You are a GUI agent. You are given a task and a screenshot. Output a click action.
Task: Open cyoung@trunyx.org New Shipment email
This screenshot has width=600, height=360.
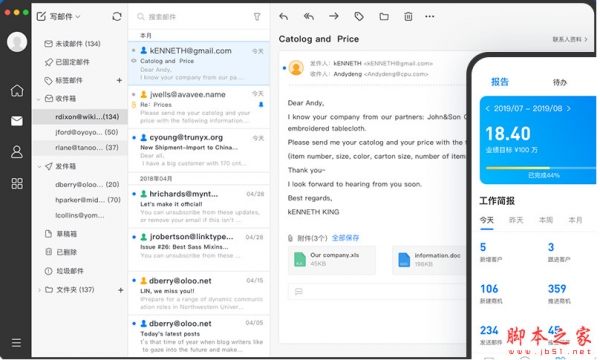199,150
